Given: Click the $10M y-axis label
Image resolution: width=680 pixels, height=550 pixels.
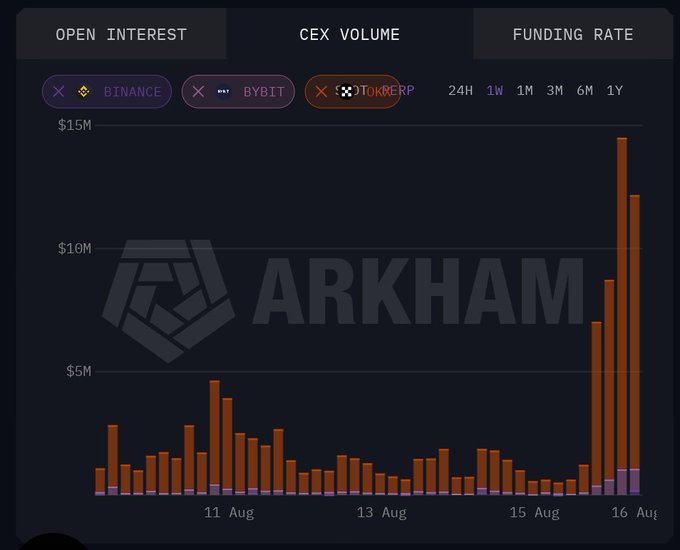Looking at the screenshot, I should point(75,249).
